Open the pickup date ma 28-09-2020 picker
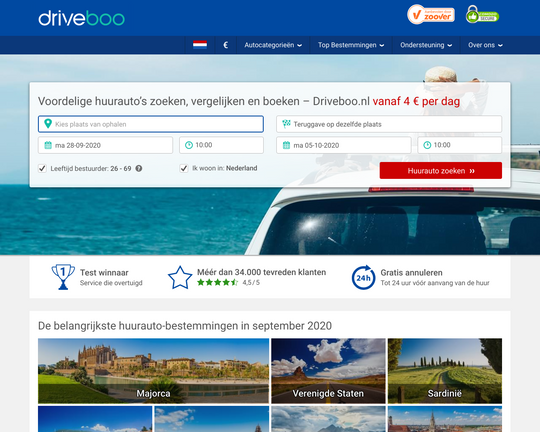This screenshot has height=432, width=540. pyautogui.click(x=105, y=145)
